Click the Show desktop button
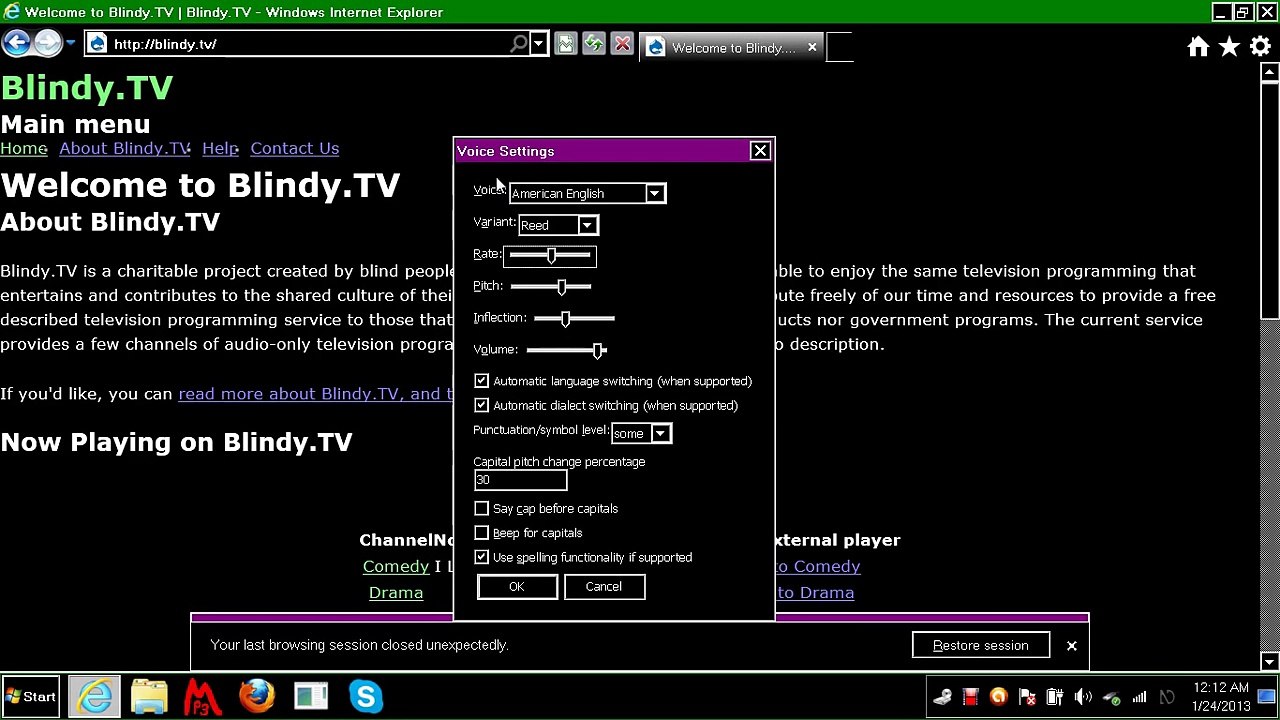The height and width of the screenshot is (720, 1280). tap(1267, 697)
